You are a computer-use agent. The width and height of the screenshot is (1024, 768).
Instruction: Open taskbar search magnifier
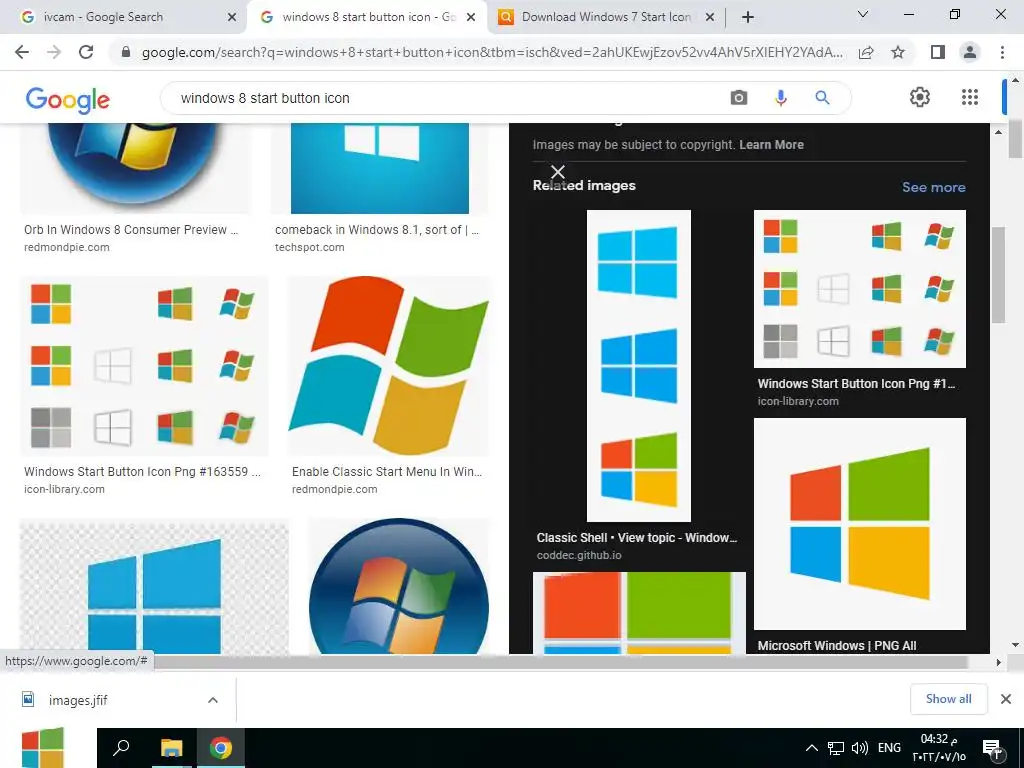(x=121, y=748)
